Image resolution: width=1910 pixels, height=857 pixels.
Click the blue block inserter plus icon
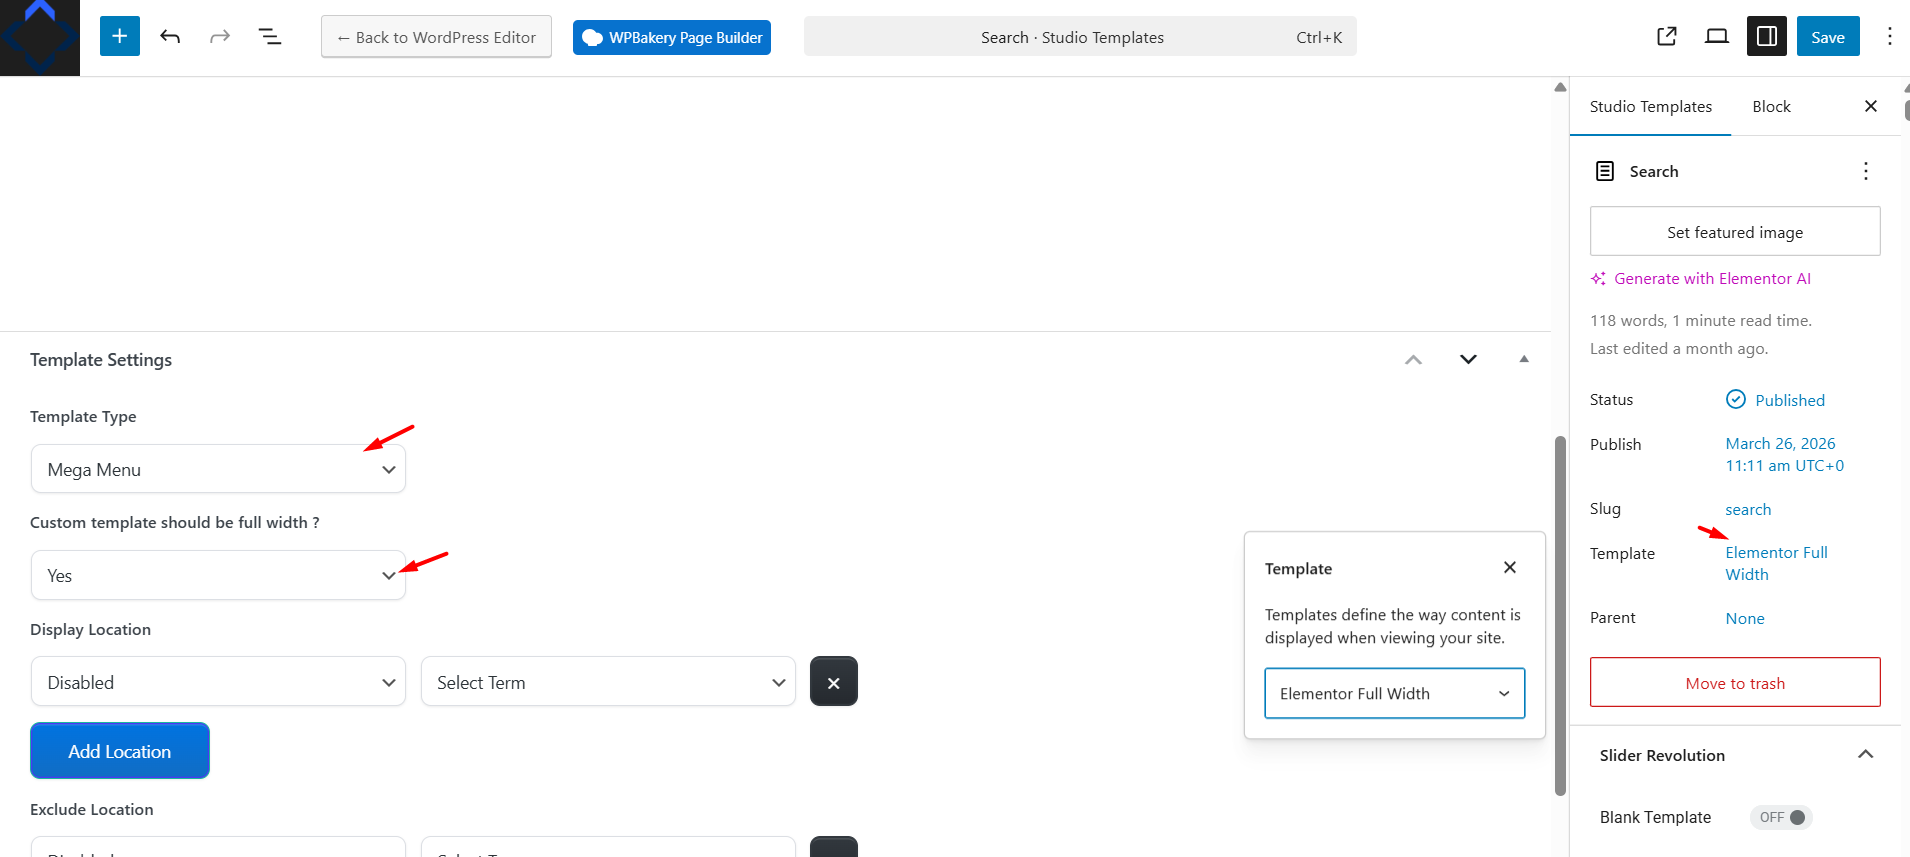(x=119, y=37)
